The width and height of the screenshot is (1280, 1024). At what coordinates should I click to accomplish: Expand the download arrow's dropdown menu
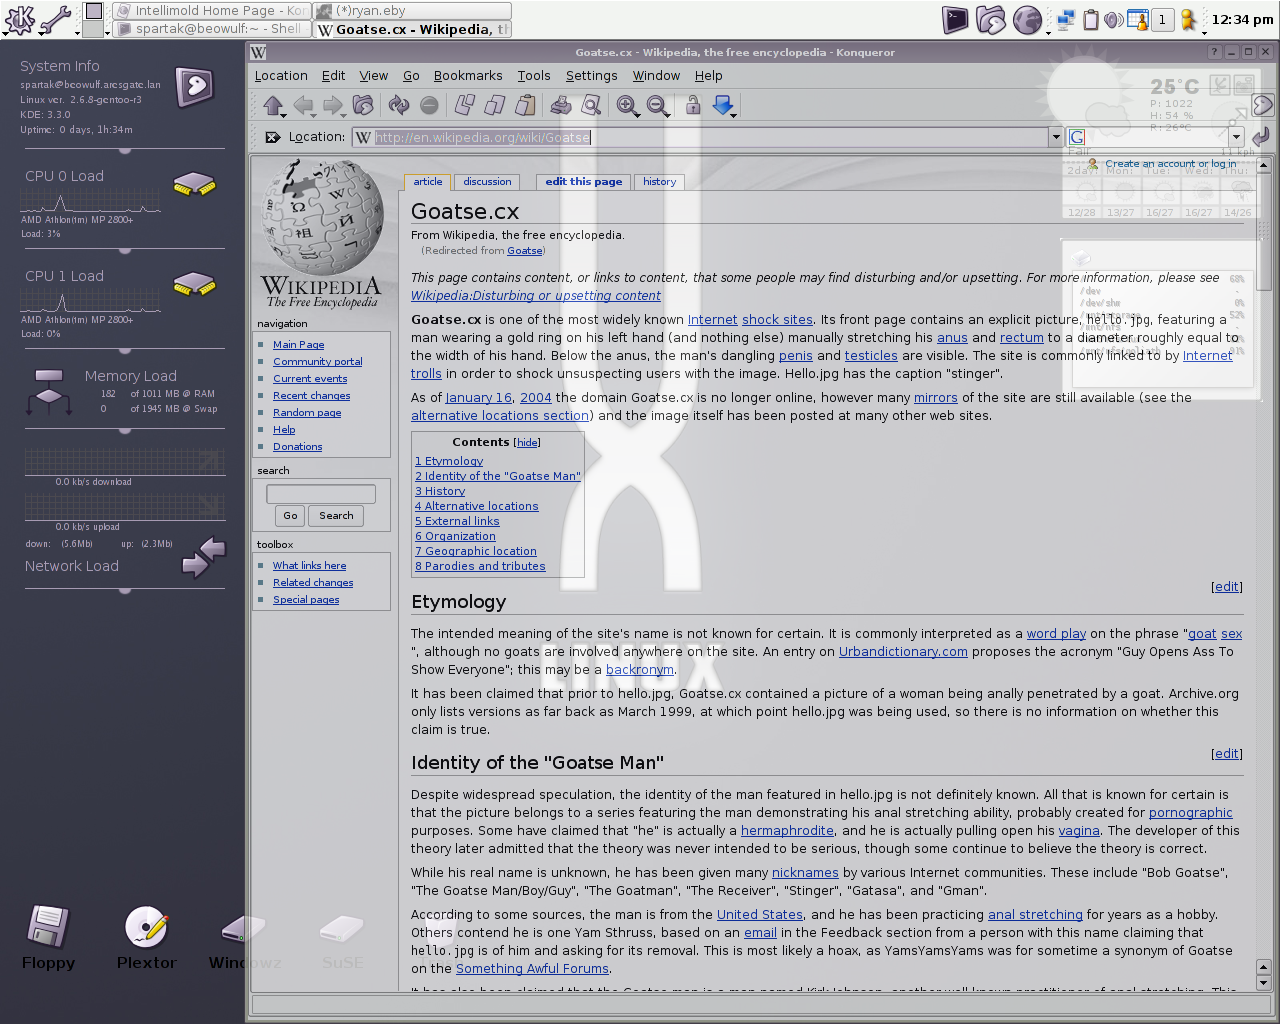click(735, 114)
